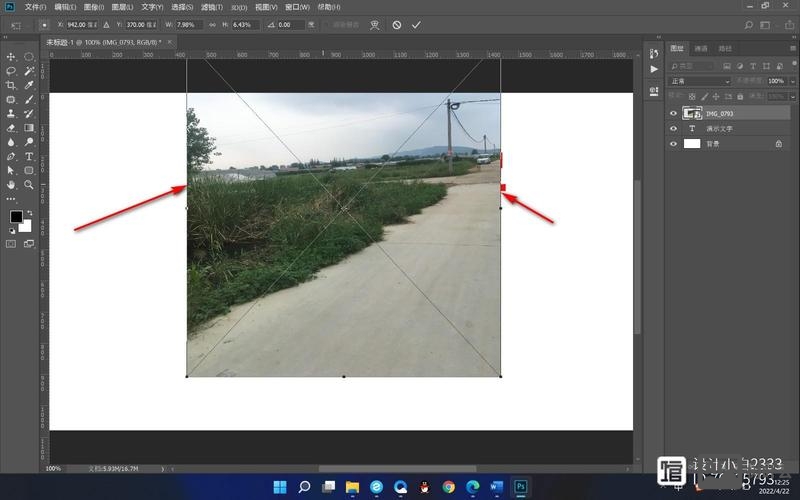Toggle warp mode icon in options bar
This screenshot has height=500, width=800.
[x=374, y=24]
